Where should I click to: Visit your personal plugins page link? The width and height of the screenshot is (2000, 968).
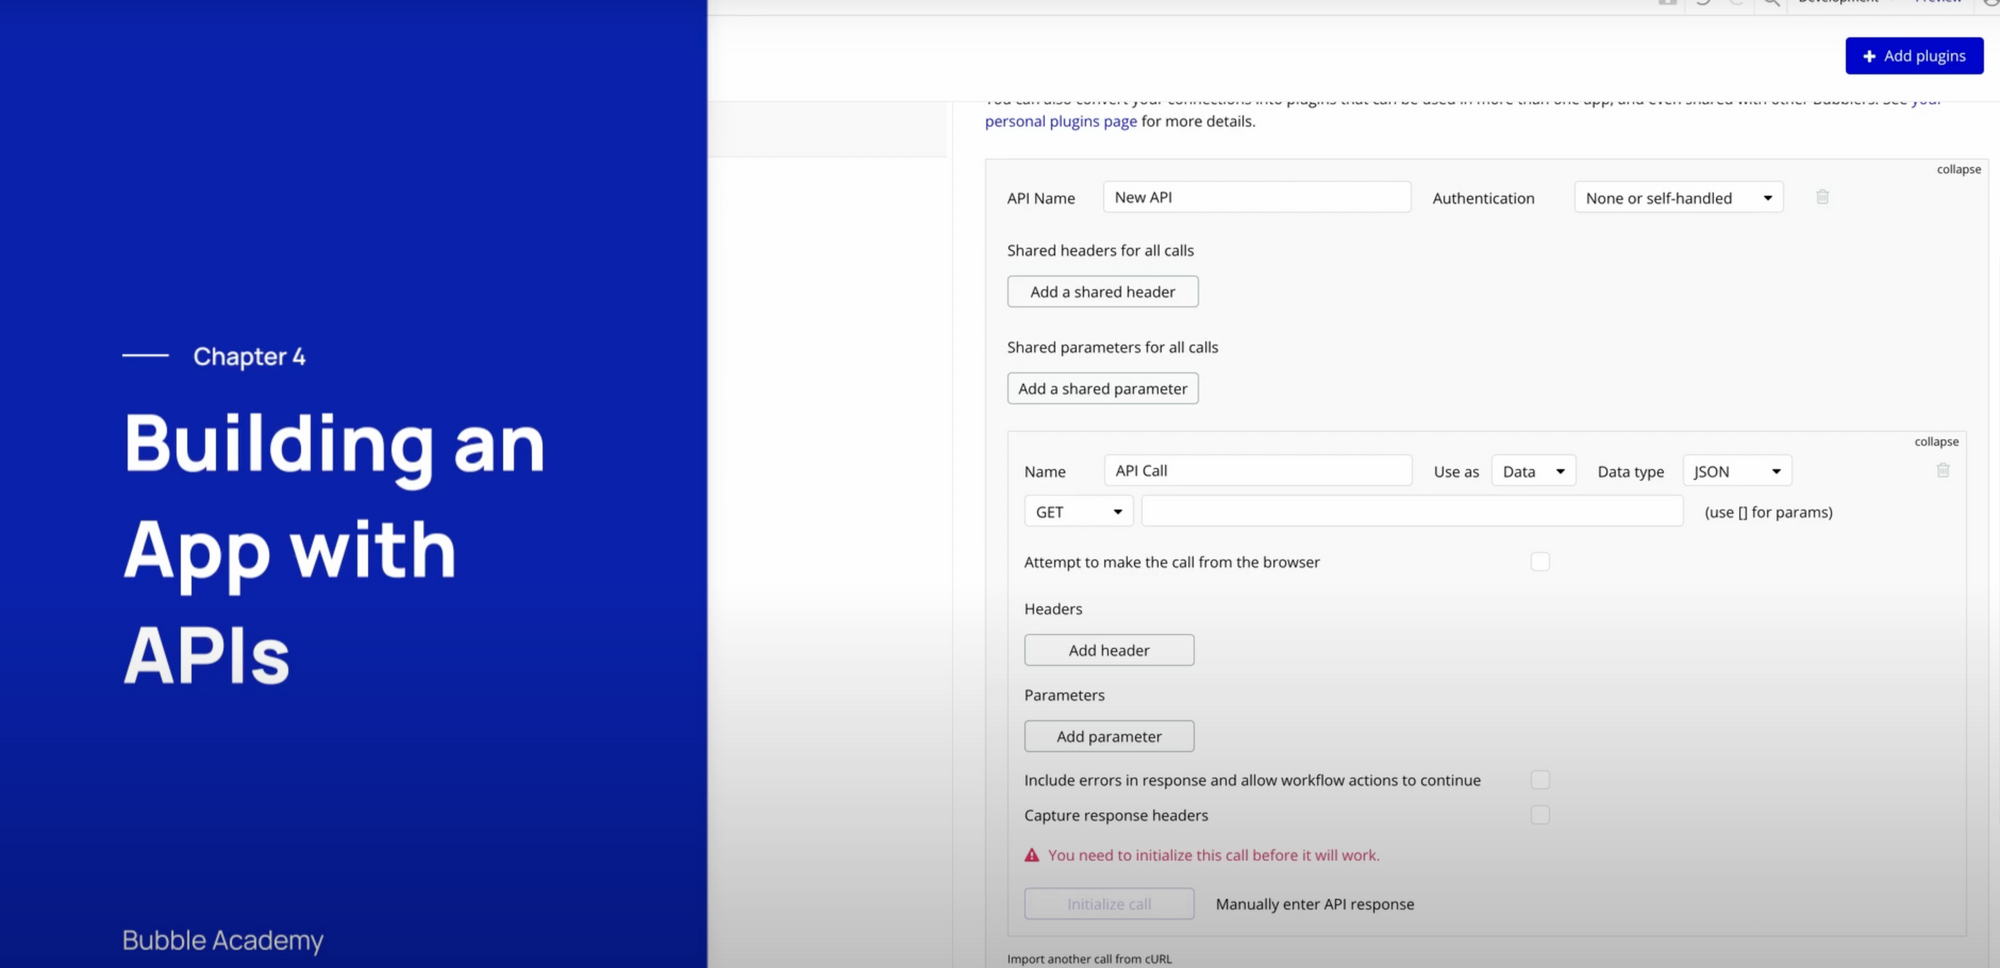(x=1061, y=121)
